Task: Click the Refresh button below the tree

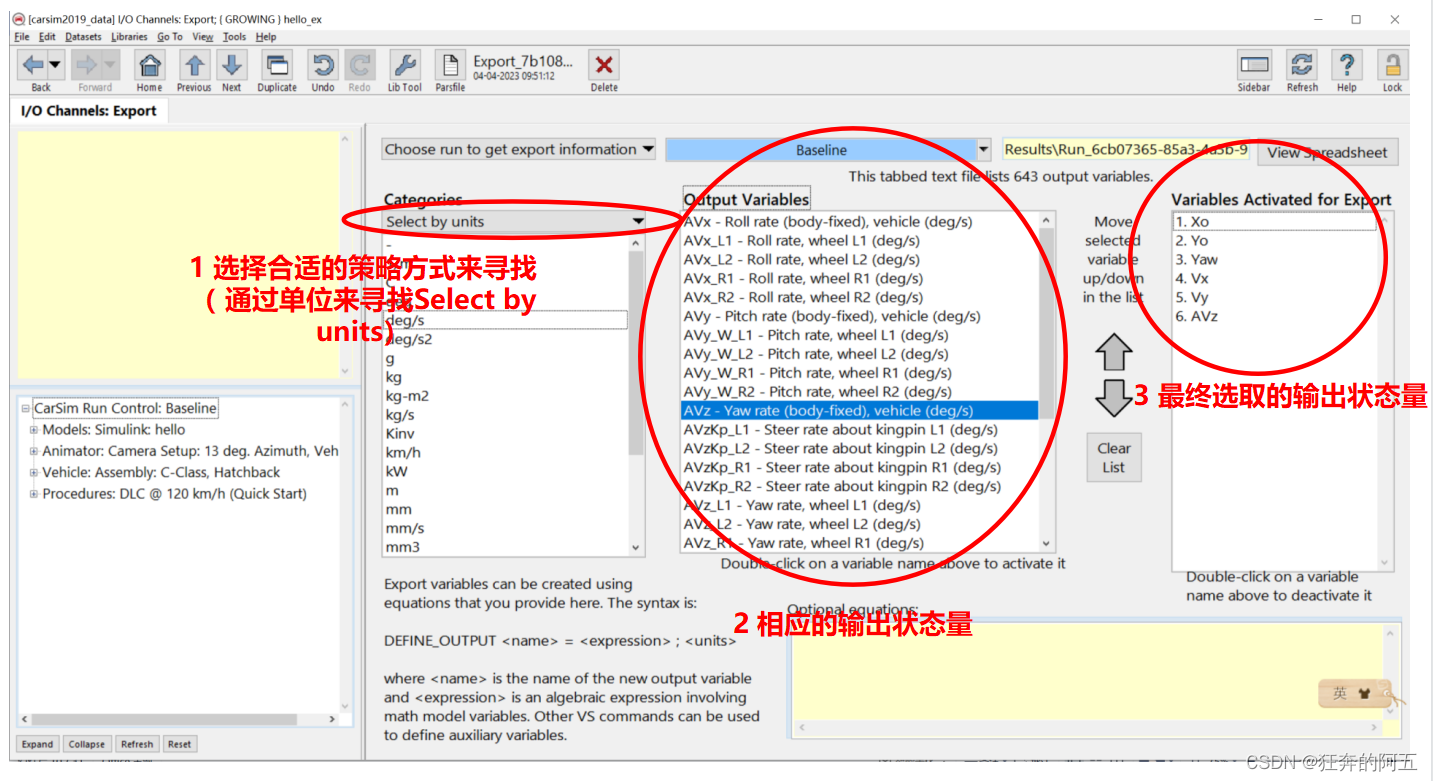Action: [x=137, y=744]
